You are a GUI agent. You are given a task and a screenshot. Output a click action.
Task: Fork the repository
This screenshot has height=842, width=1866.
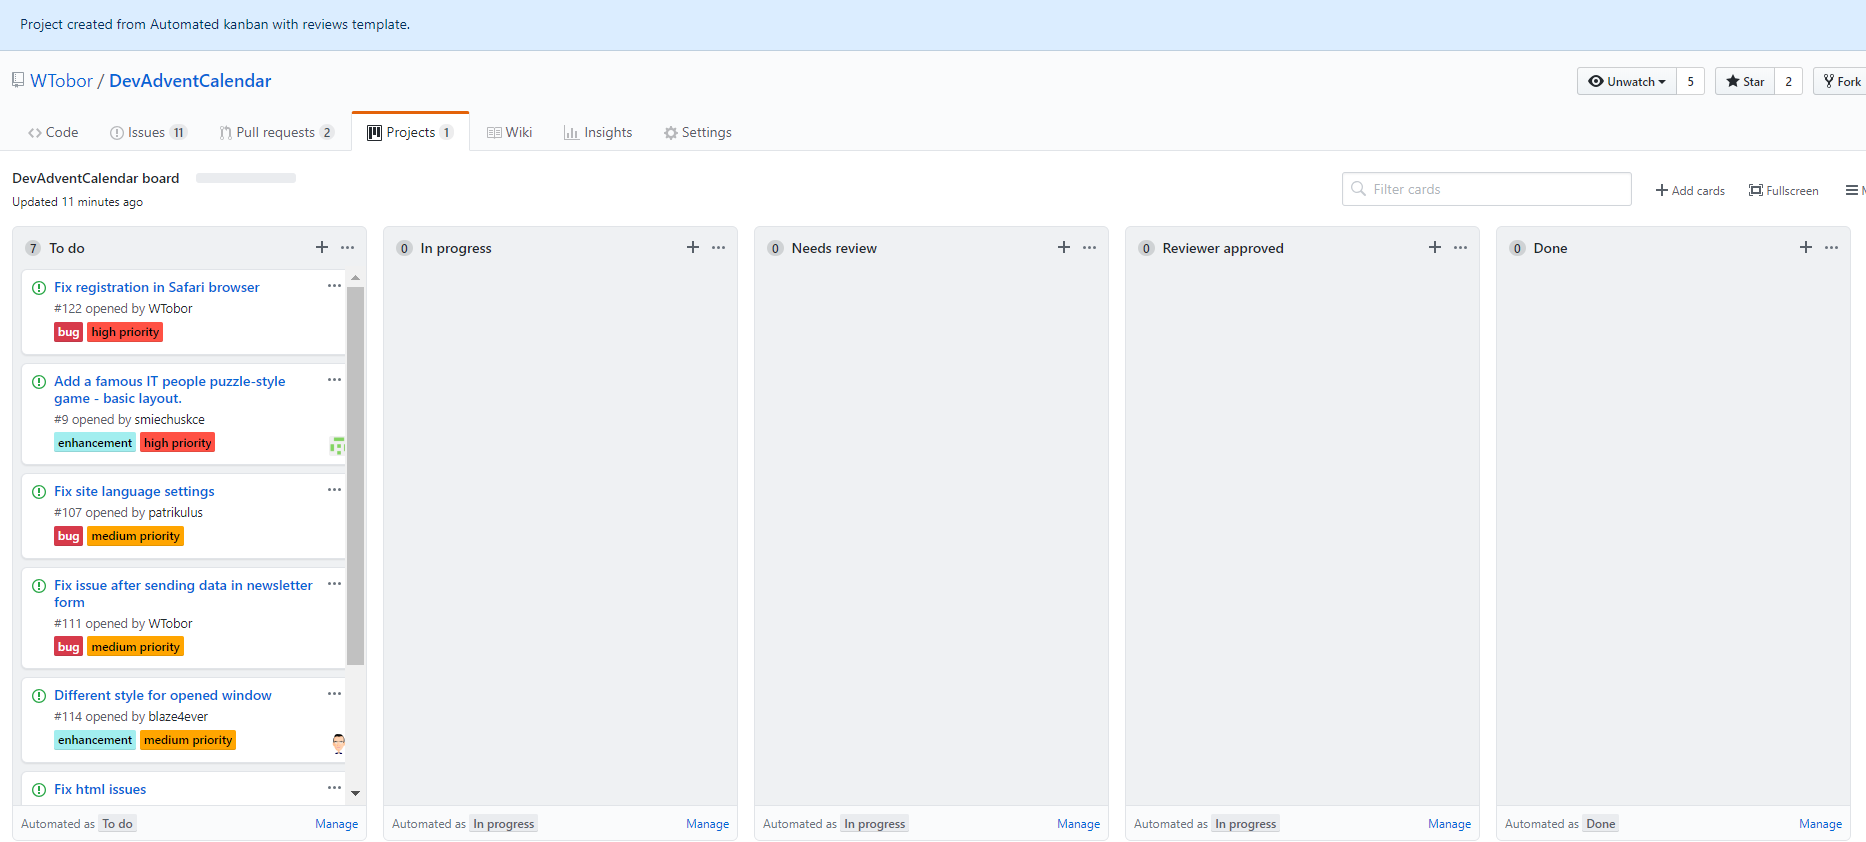tap(1842, 82)
